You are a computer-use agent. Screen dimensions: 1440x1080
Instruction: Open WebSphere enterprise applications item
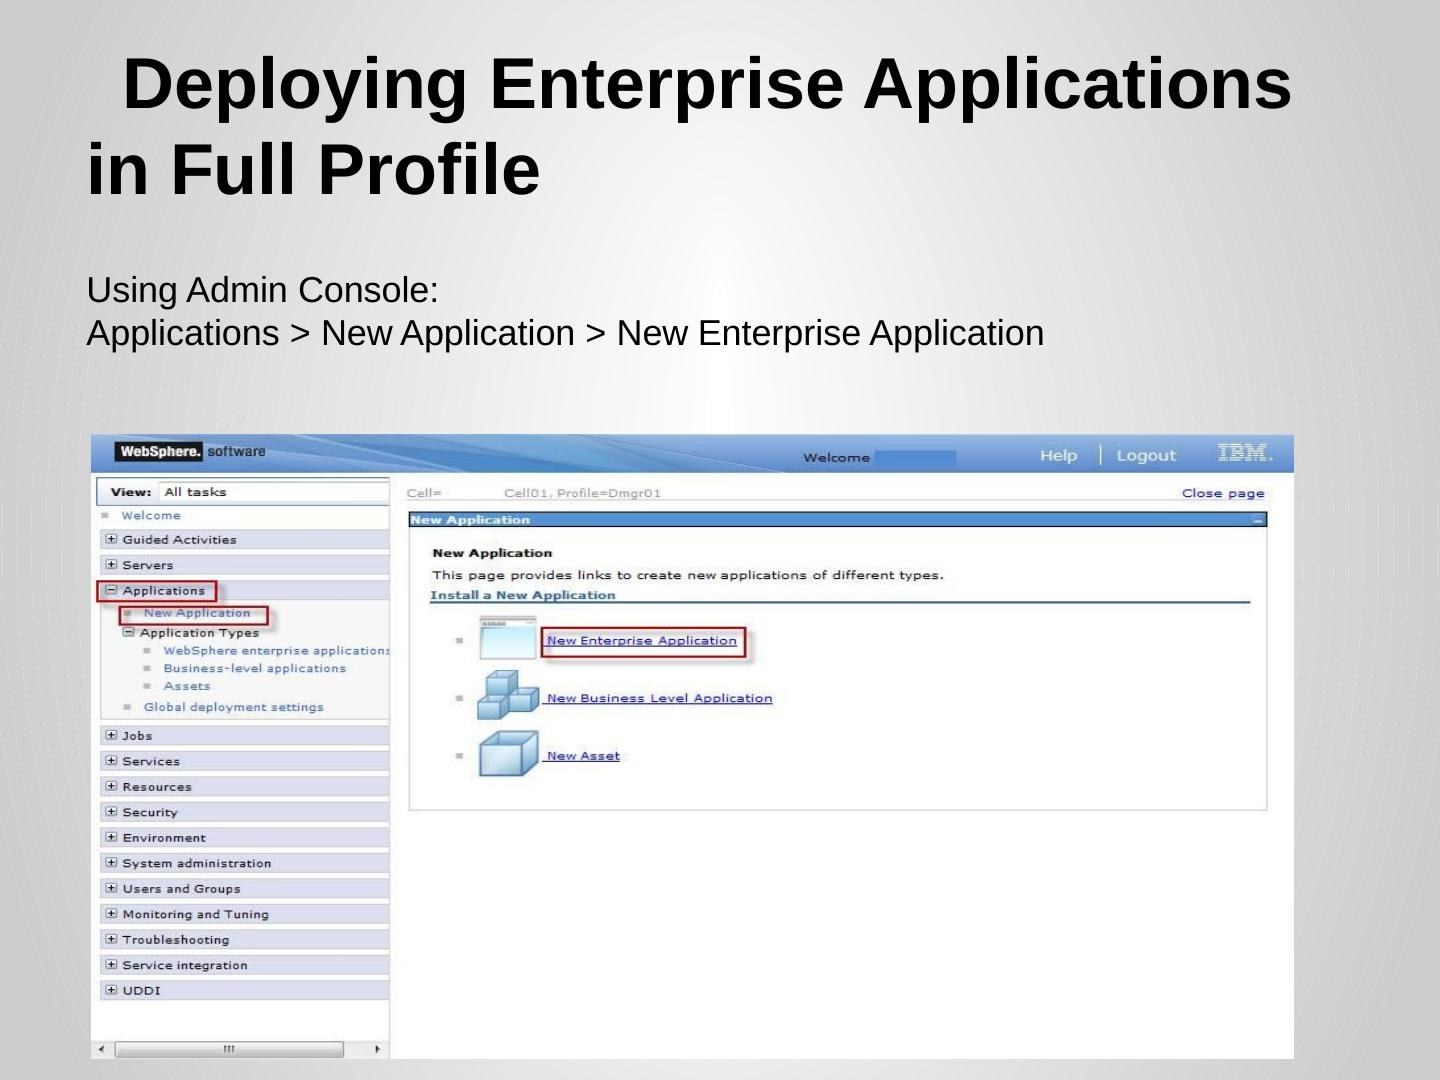(x=276, y=651)
